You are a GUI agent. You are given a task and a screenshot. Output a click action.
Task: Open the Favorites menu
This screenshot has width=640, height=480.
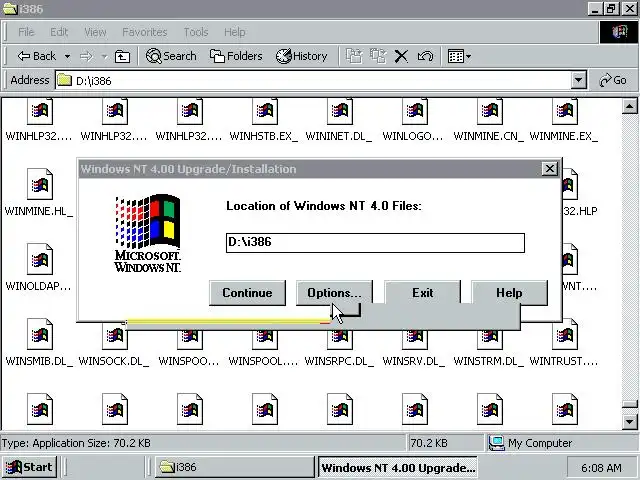[144, 32]
